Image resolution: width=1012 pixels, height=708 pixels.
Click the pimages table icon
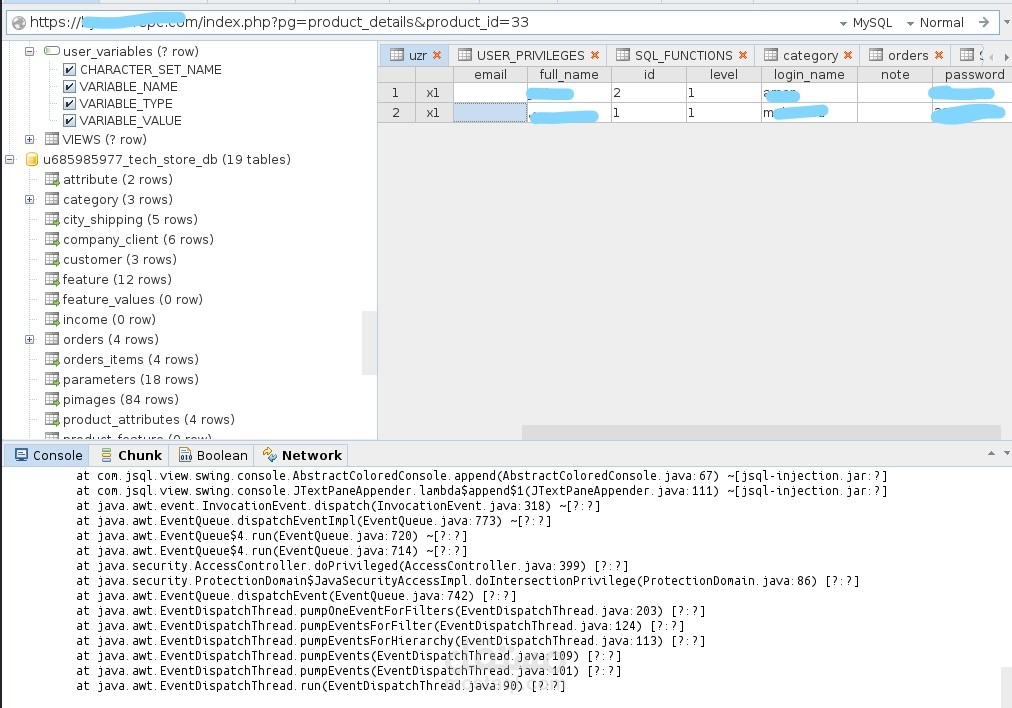click(x=52, y=400)
